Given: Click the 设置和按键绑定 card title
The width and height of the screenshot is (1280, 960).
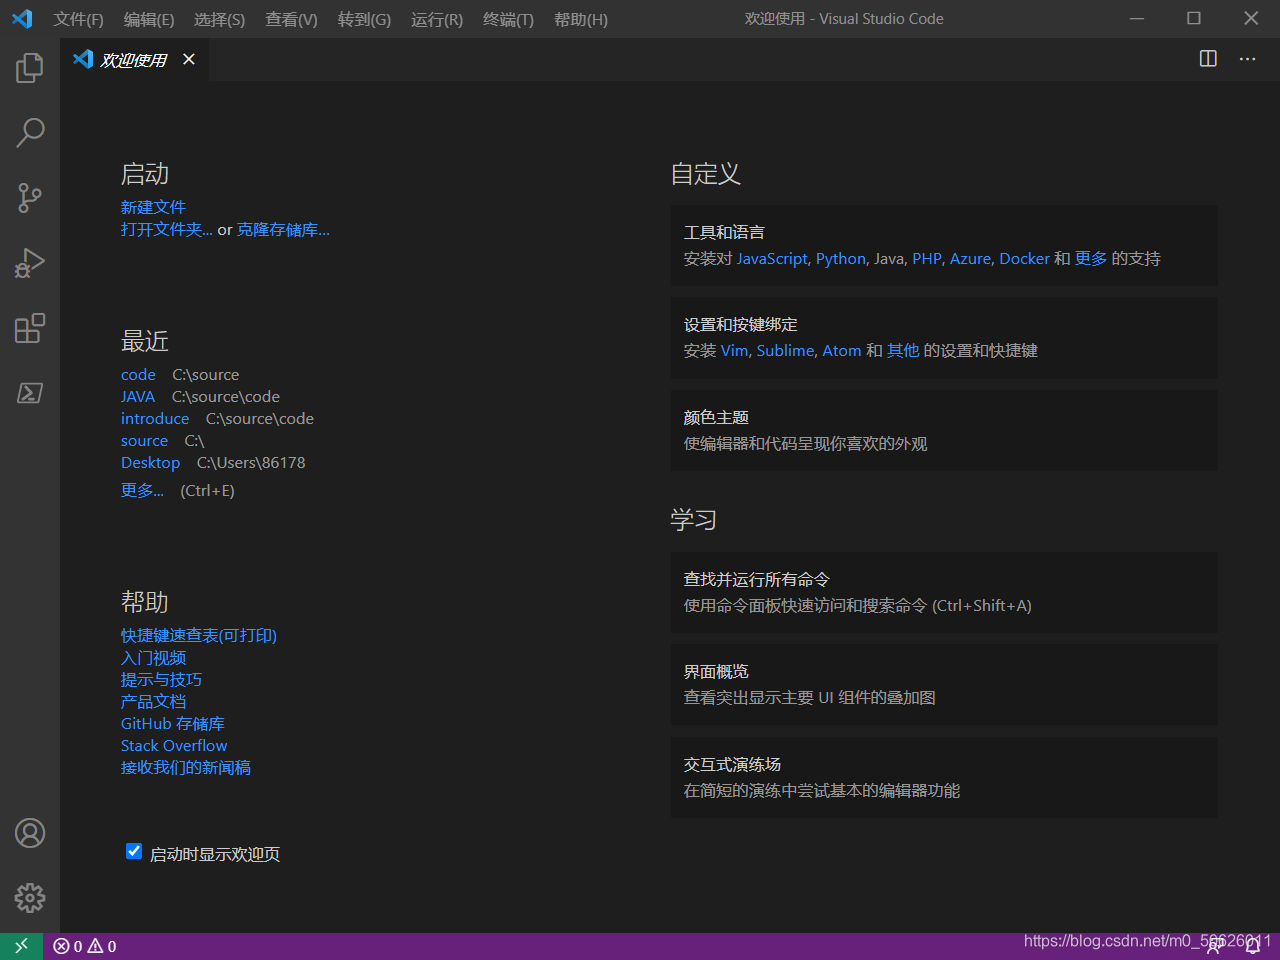Looking at the screenshot, I should pyautogui.click(x=741, y=325).
